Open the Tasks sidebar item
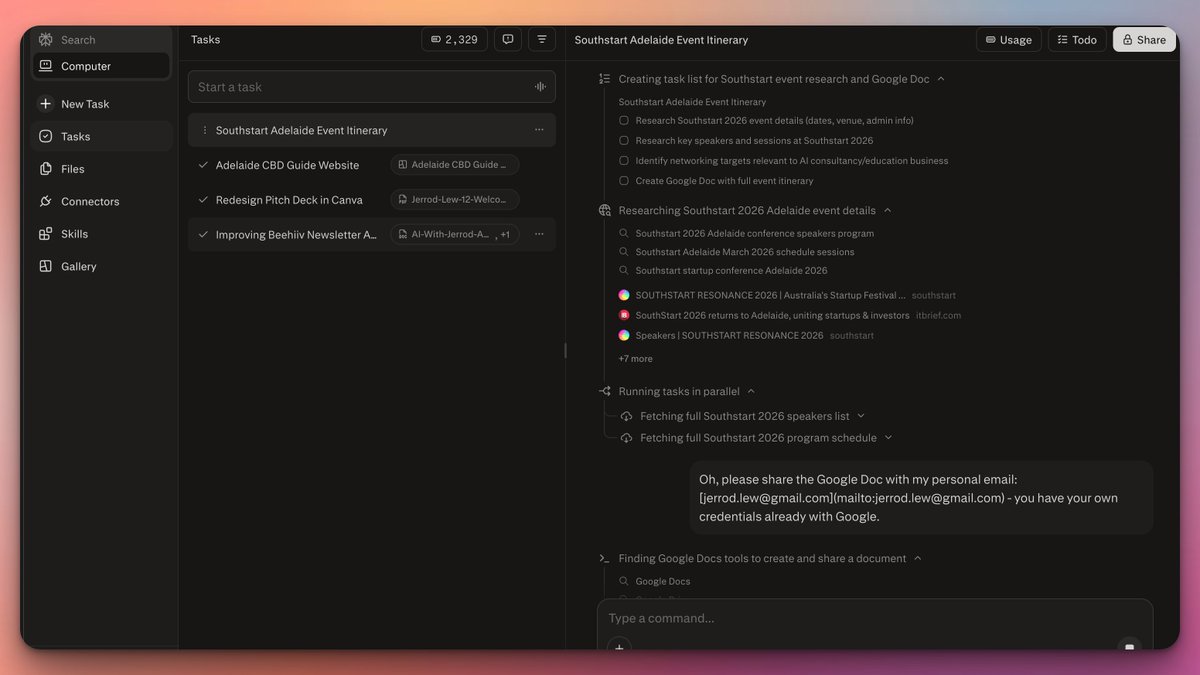Viewport: 1200px width, 675px height. tap(100, 136)
